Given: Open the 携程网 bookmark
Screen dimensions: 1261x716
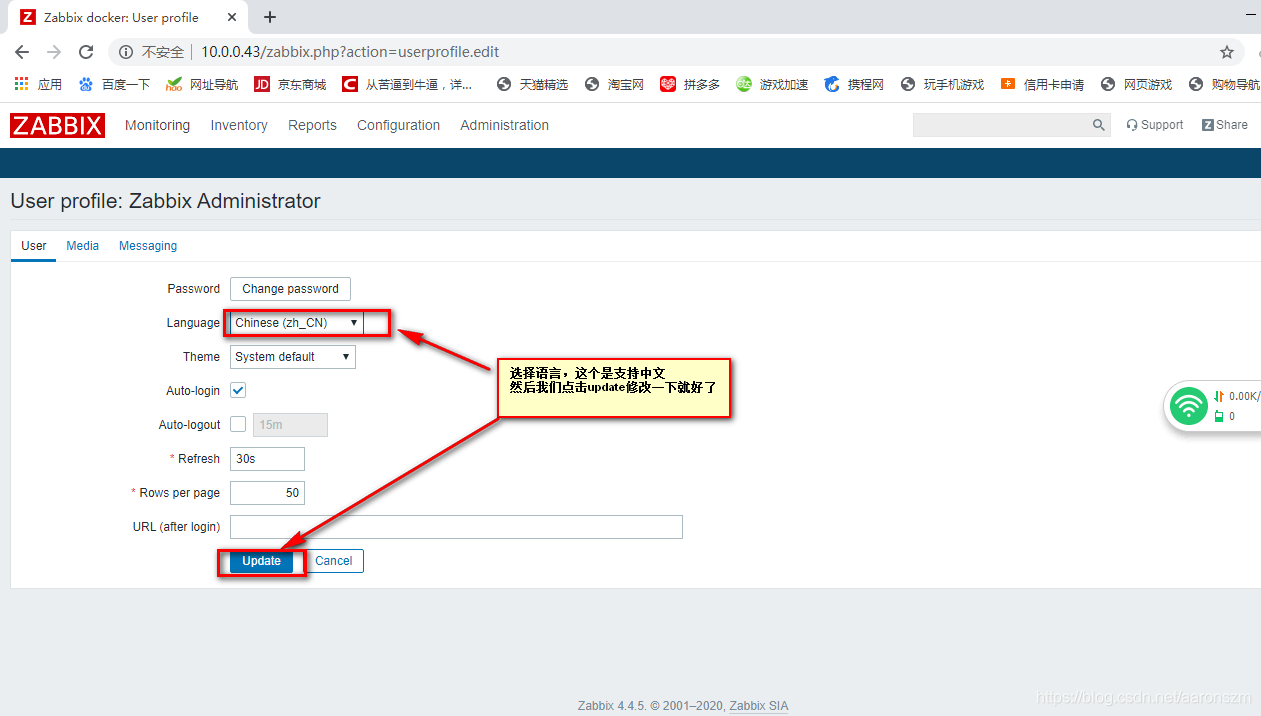Looking at the screenshot, I should pyautogui.click(x=854, y=84).
